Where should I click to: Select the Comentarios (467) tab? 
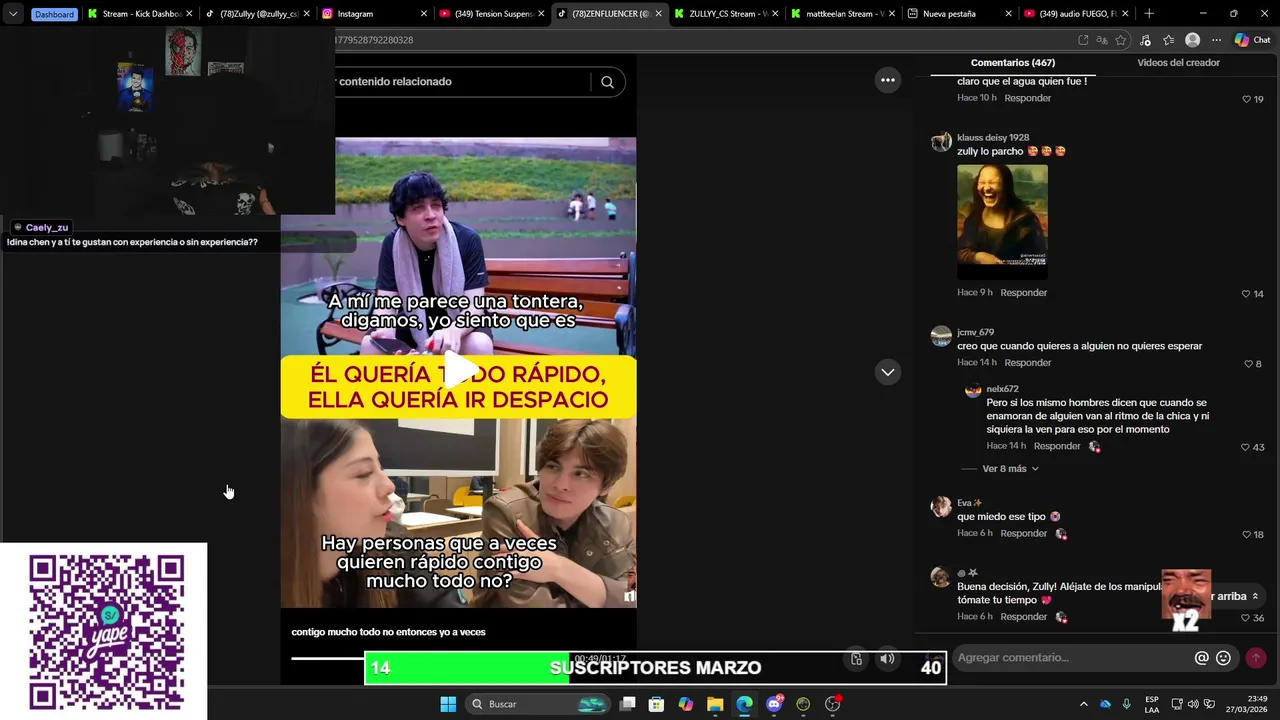pyautogui.click(x=1012, y=62)
